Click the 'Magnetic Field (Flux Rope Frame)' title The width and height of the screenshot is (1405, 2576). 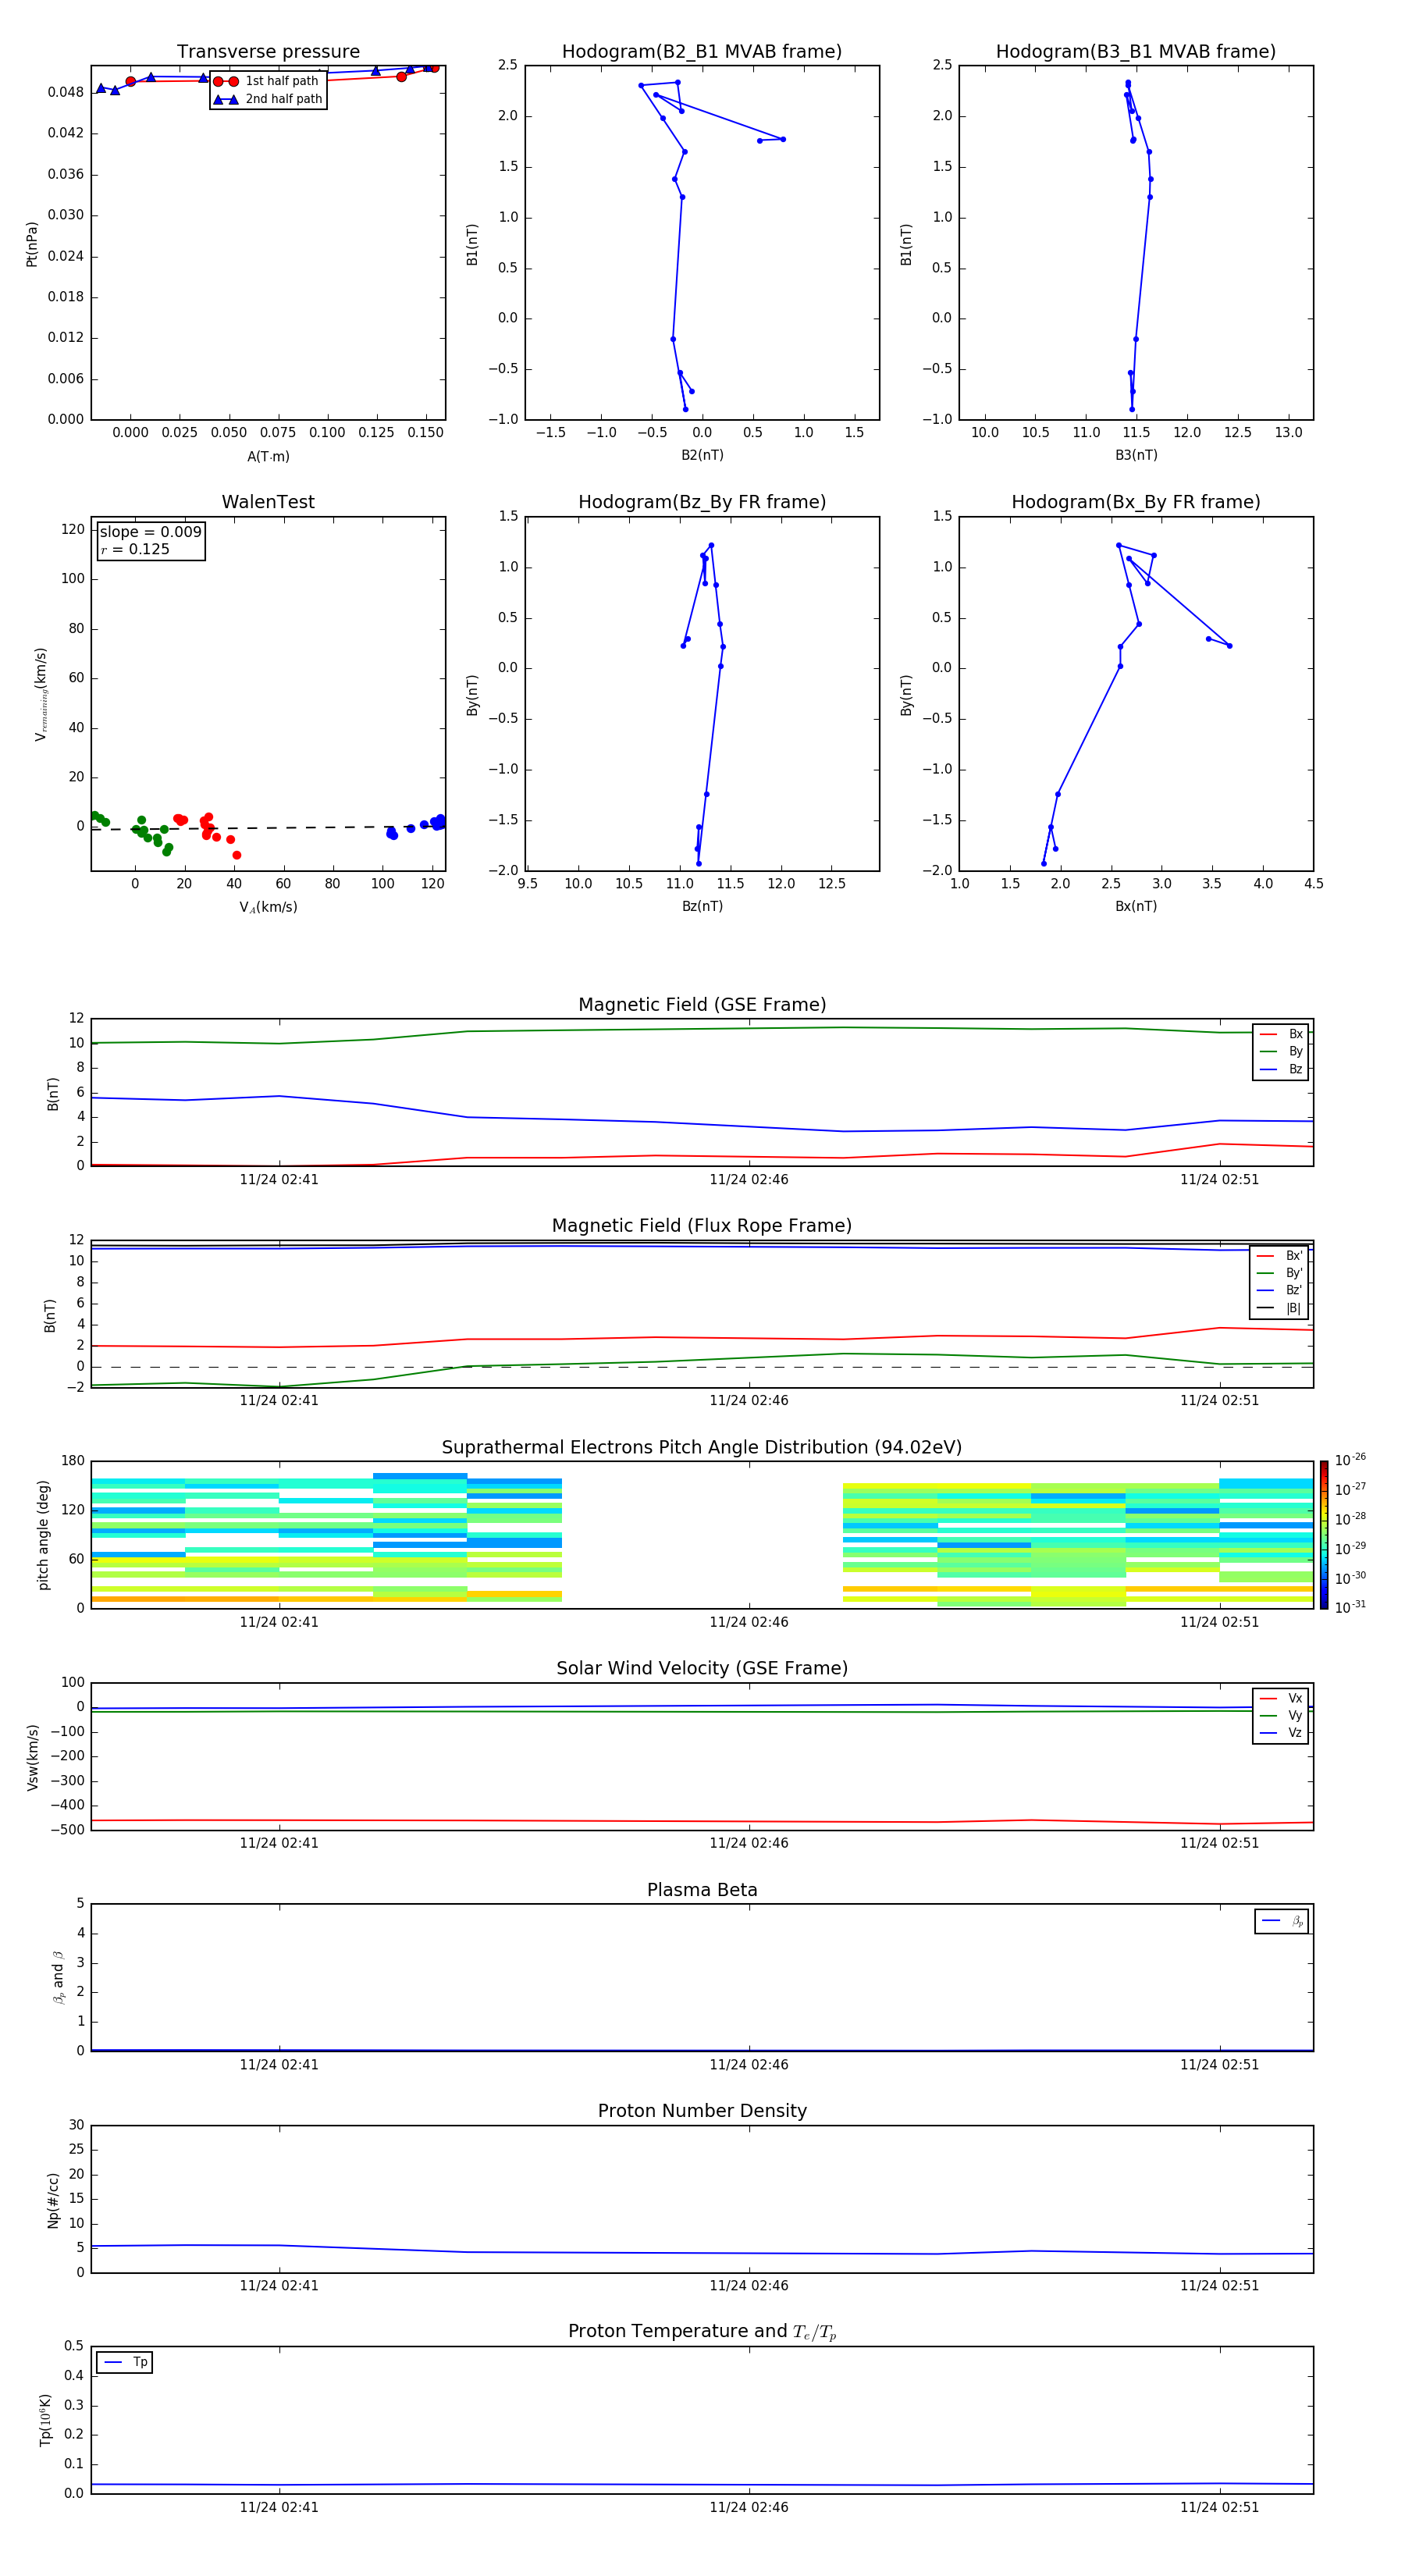point(702,1226)
